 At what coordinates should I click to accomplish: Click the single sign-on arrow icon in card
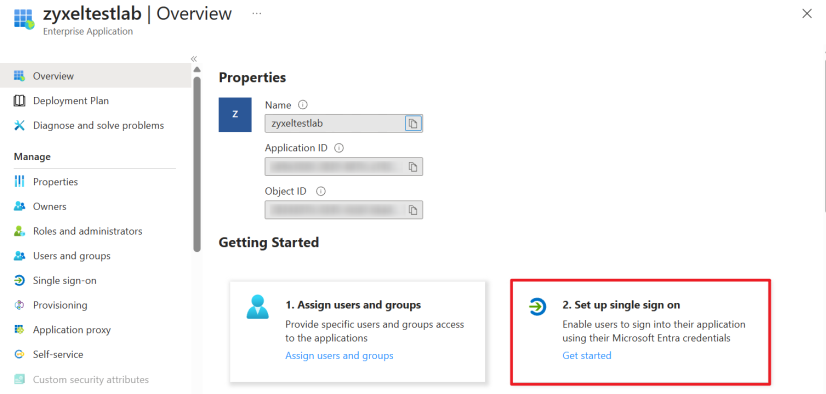(x=538, y=306)
